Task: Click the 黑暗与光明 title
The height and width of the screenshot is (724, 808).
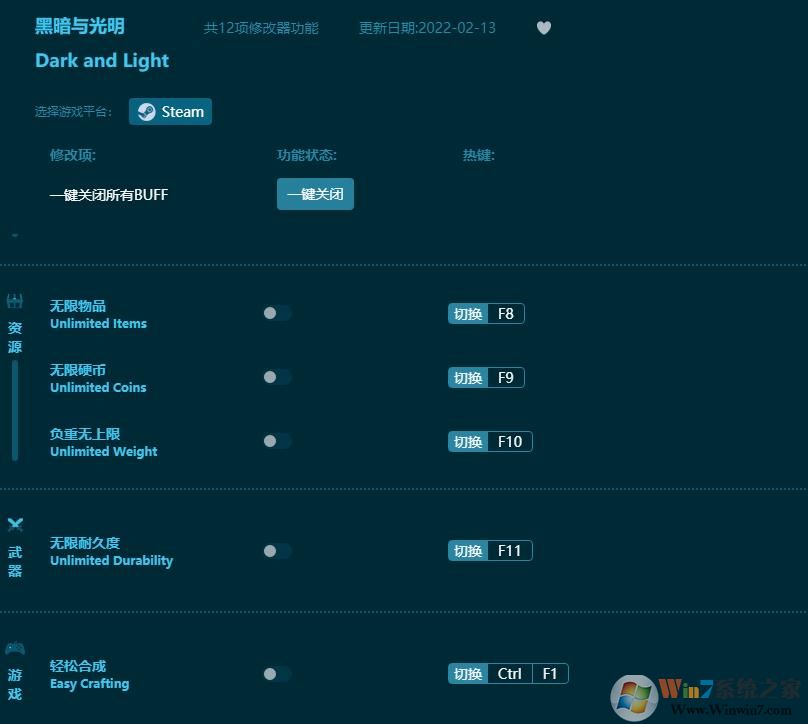Action: [x=80, y=26]
